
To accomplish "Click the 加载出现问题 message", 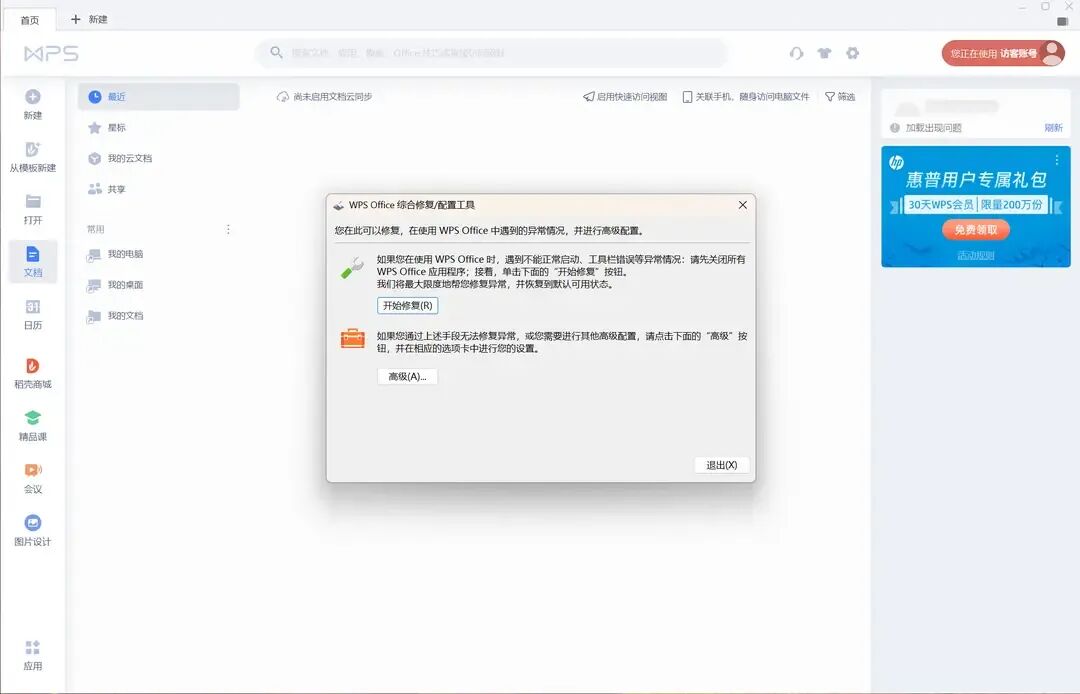I will [933, 127].
